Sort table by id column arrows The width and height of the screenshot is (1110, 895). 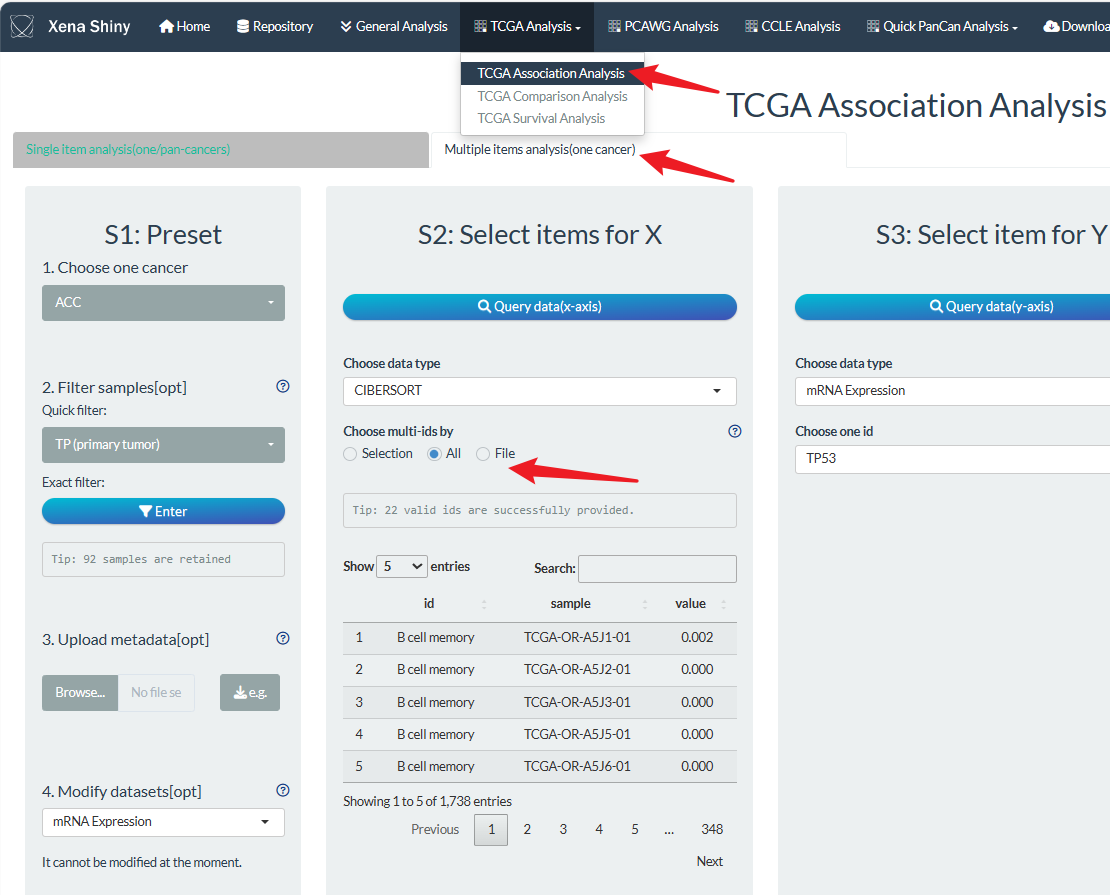click(x=484, y=604)
